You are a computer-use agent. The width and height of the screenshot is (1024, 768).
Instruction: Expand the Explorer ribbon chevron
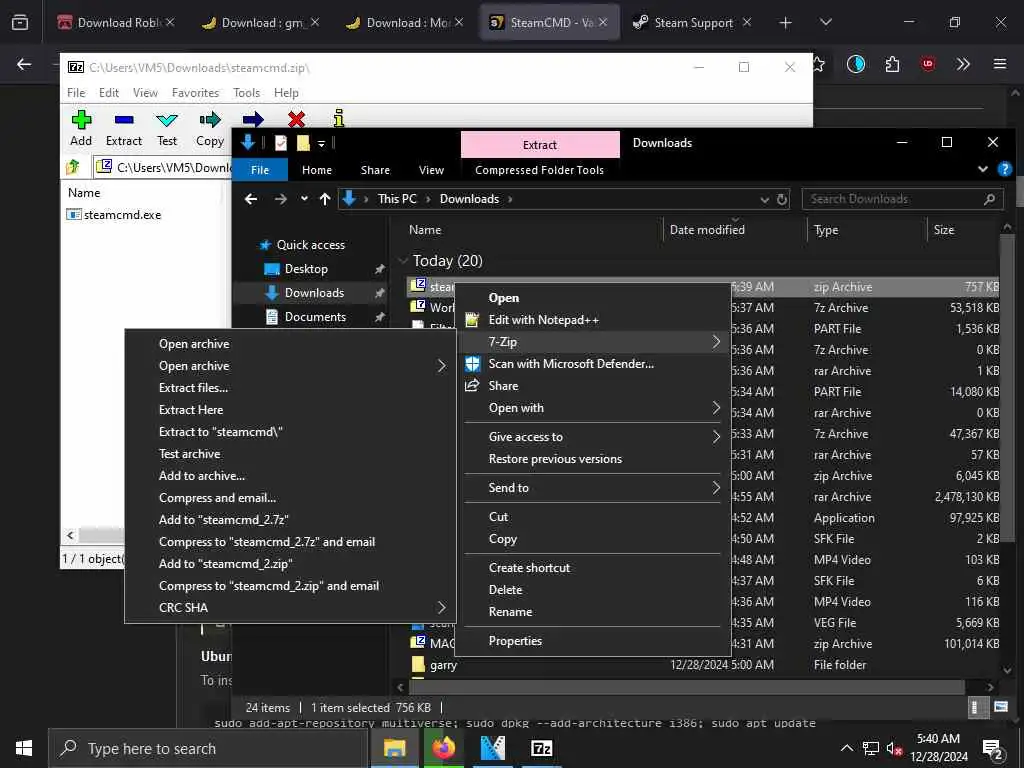click(x=983, y=169)
